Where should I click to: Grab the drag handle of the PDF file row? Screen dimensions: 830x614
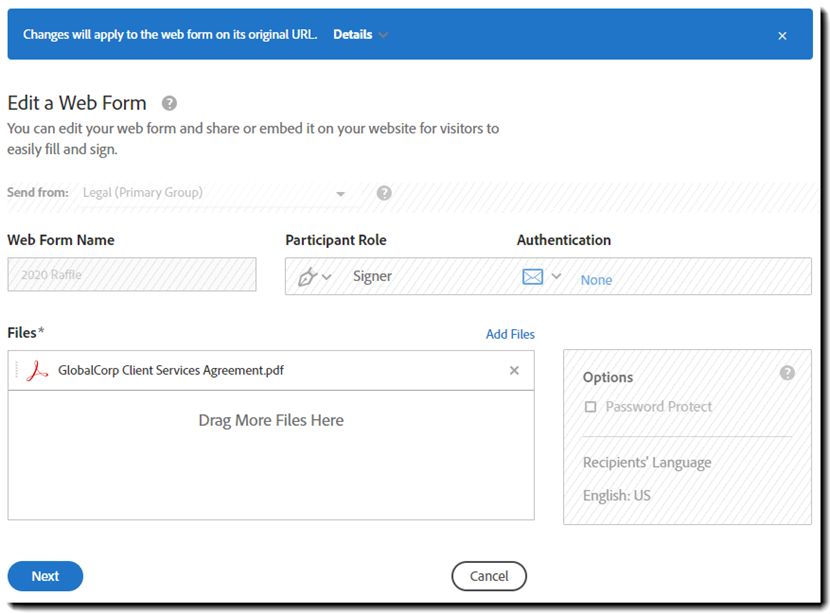click(x=17, y=370)
